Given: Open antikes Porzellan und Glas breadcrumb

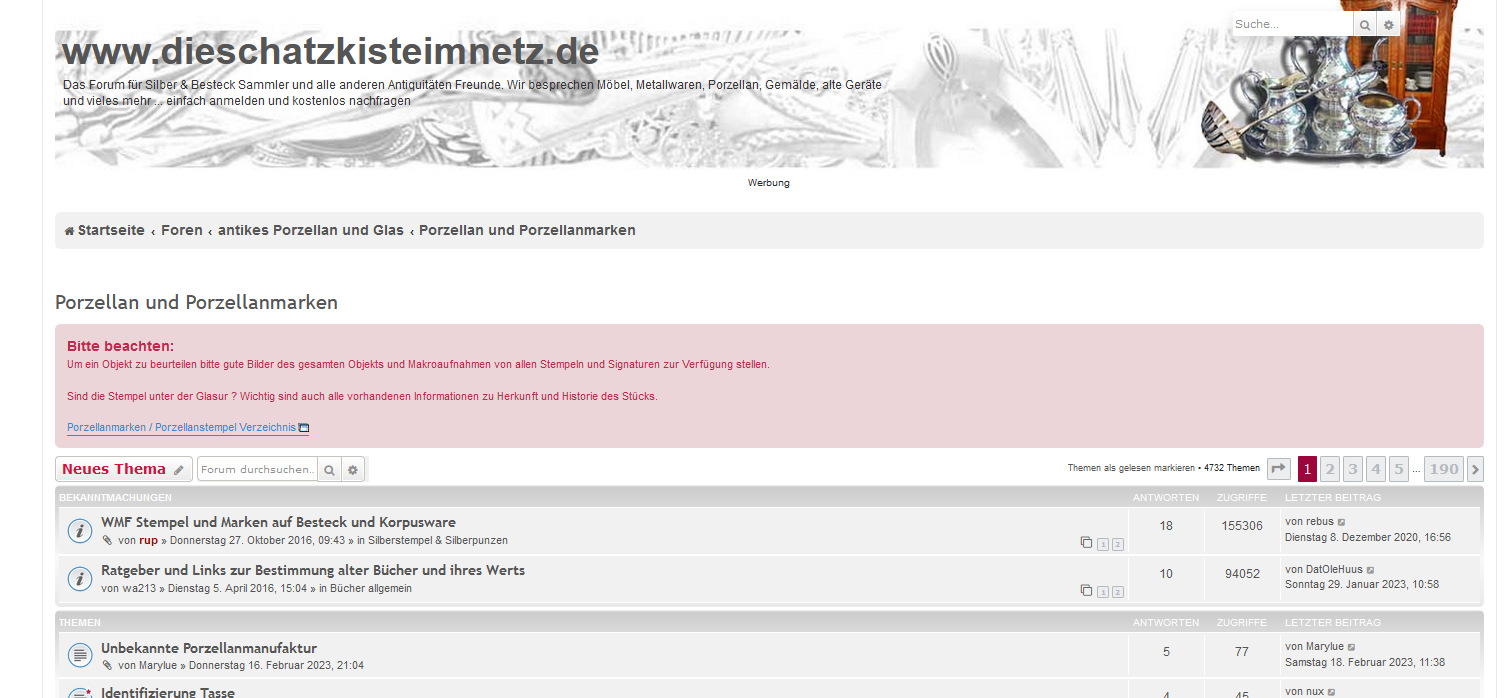Looking at the screenshot, I should pos(311,229).
